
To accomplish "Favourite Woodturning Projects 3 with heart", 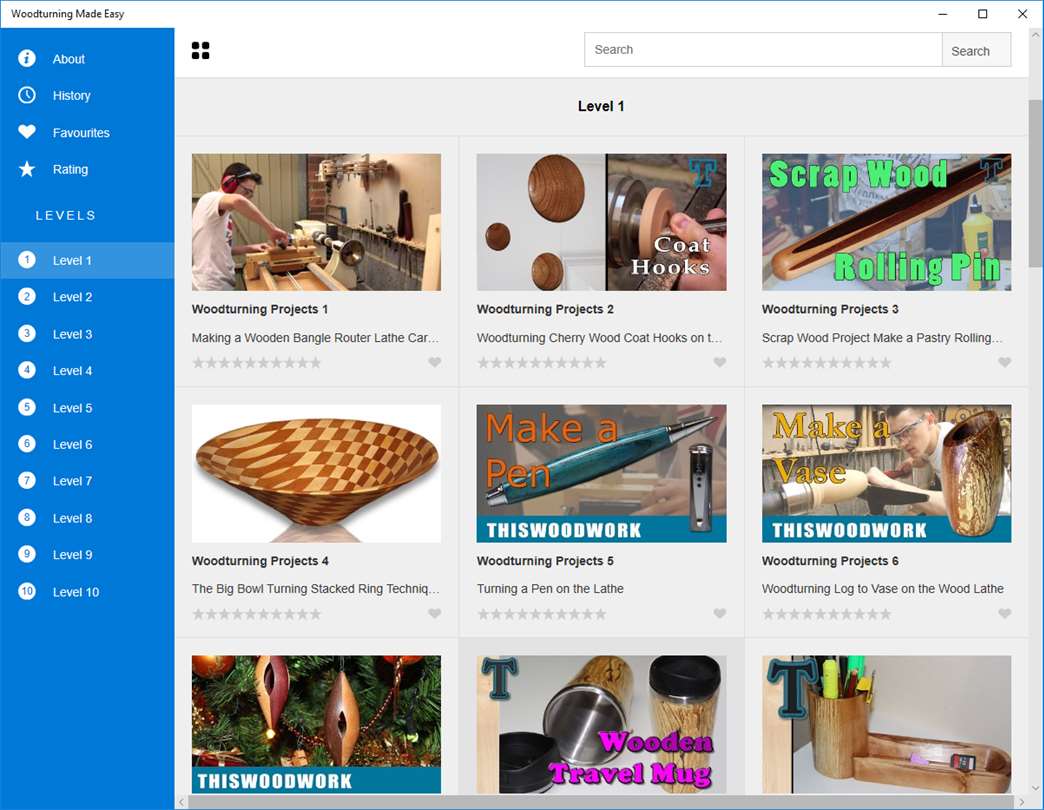I will point(1005,362).
